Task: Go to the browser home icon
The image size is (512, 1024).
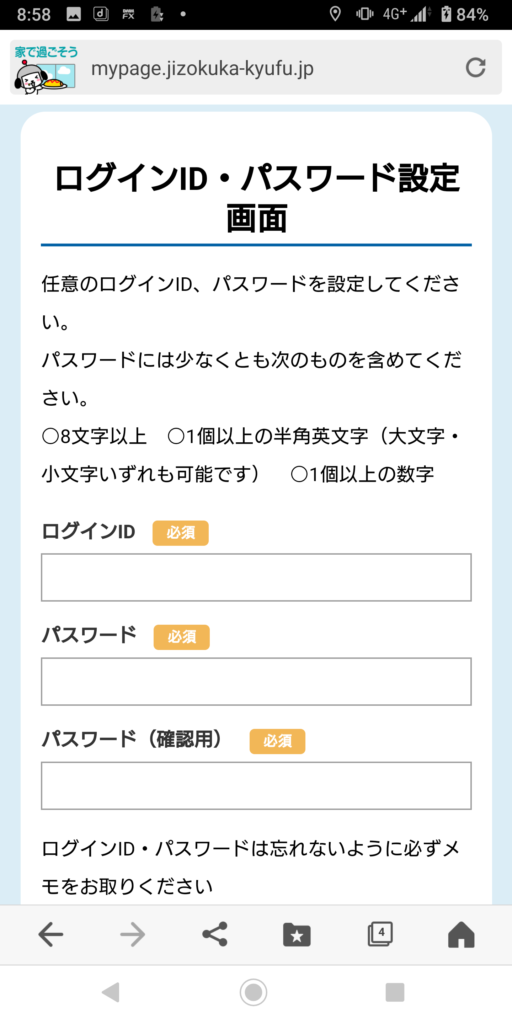Action: click(x=461, y=935)
